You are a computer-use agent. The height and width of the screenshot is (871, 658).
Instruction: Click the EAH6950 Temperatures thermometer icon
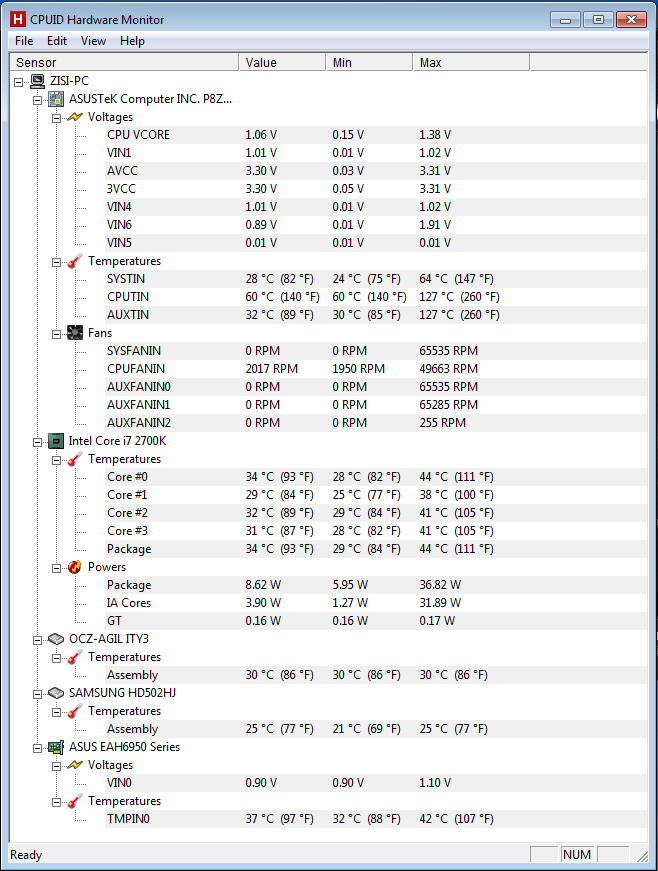click(x=75, y=802)
